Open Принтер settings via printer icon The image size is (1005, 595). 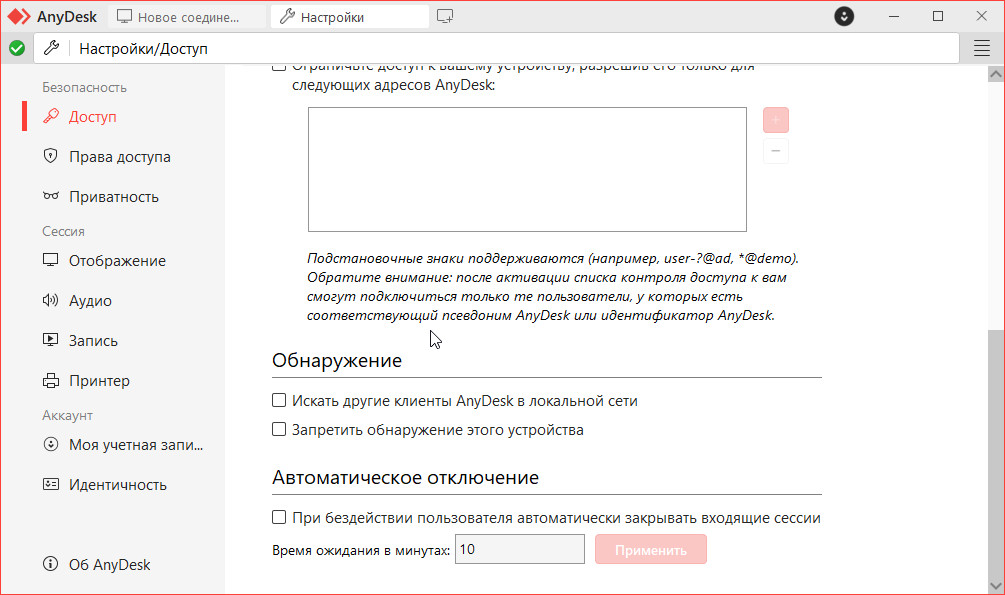click(x=51, y=381)
